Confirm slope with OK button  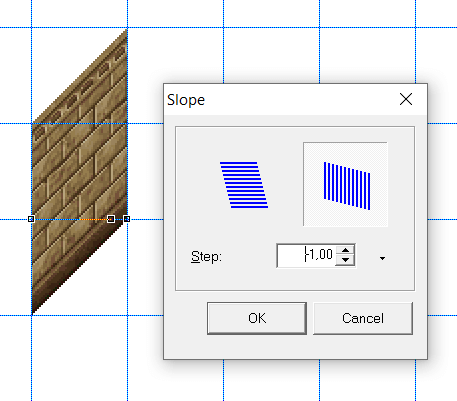coord(257,318)
